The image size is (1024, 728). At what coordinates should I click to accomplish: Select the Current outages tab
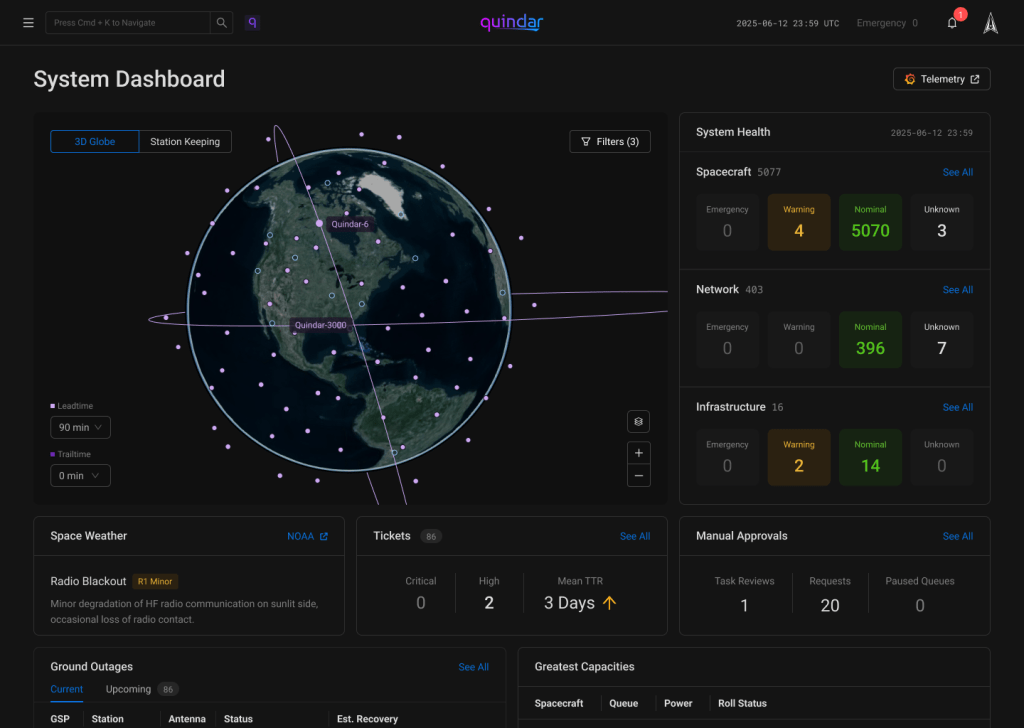click(x=67, y=689)
